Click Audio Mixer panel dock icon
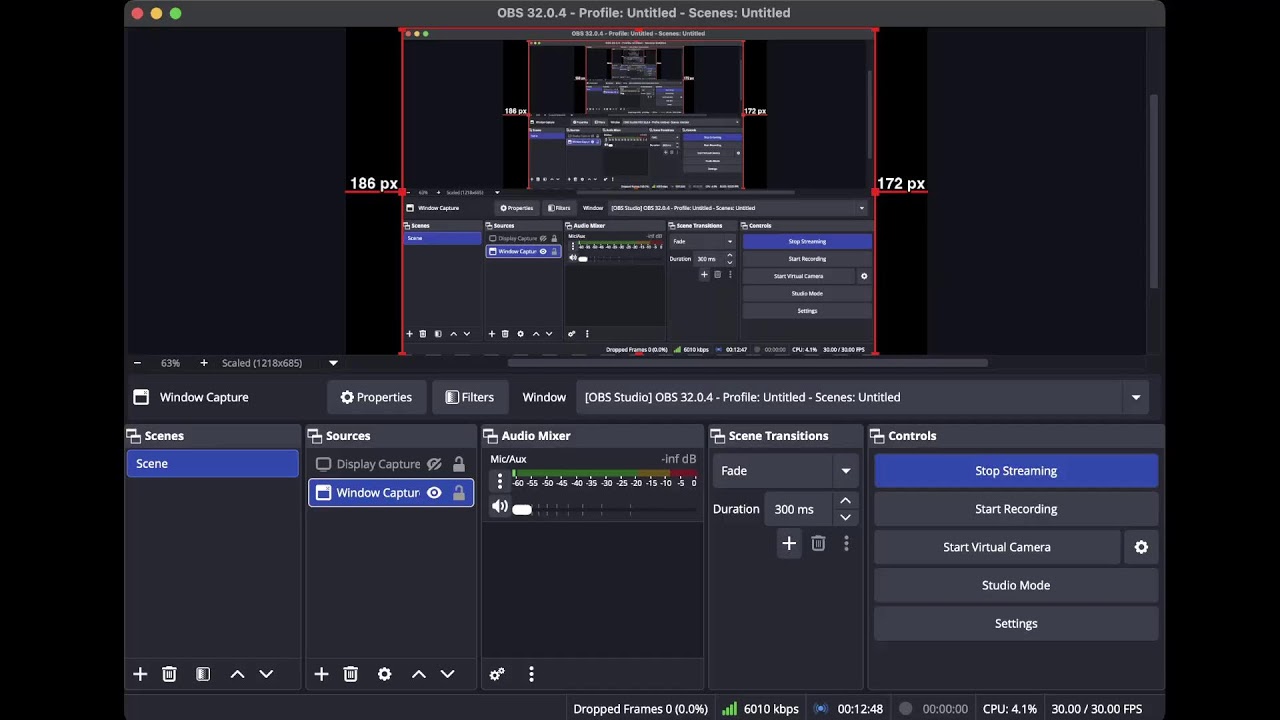 tap(490, 436)
